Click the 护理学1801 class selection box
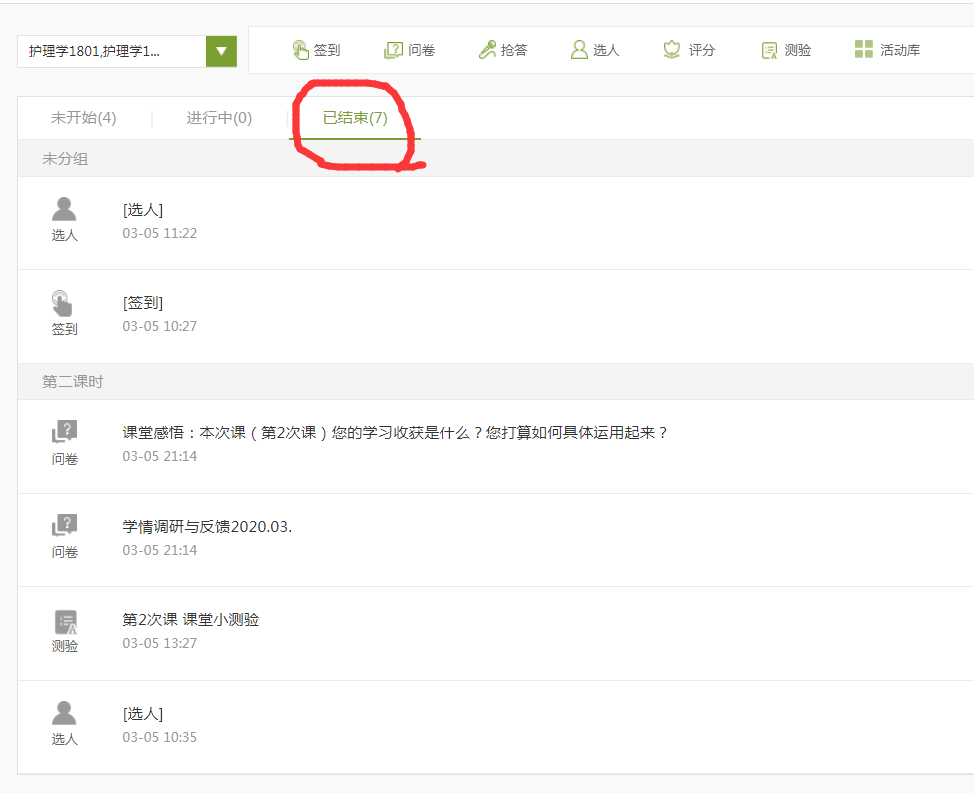The height and width of the screenshot is (793, 974). coord(111,51)
